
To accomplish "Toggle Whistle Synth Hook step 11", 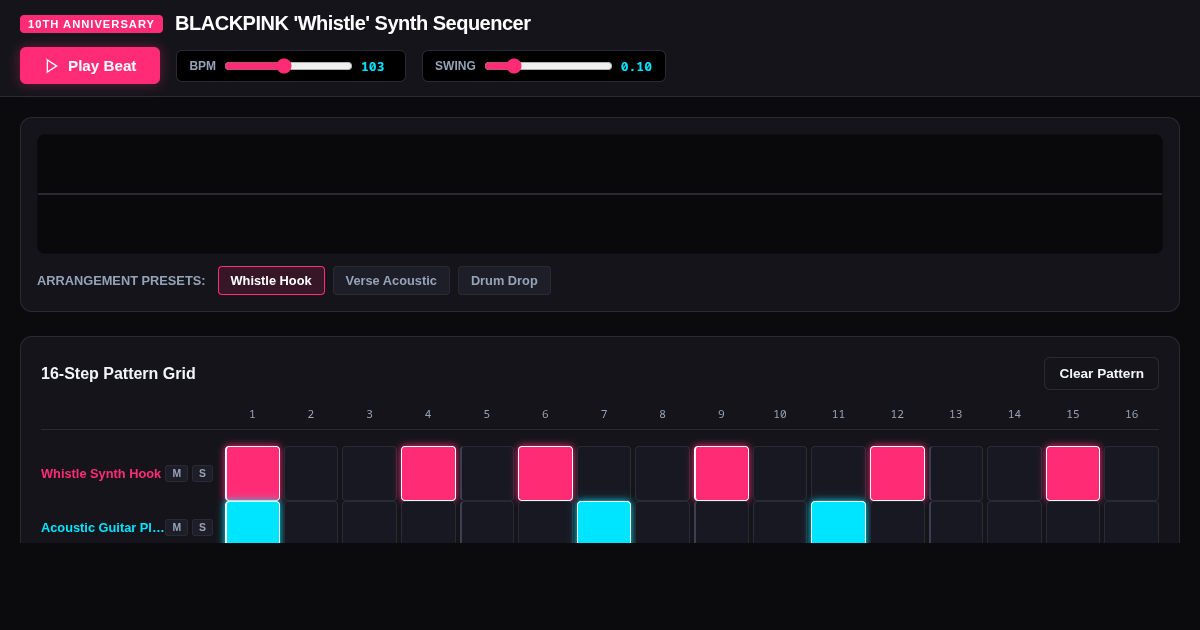I will coord(838,473).
